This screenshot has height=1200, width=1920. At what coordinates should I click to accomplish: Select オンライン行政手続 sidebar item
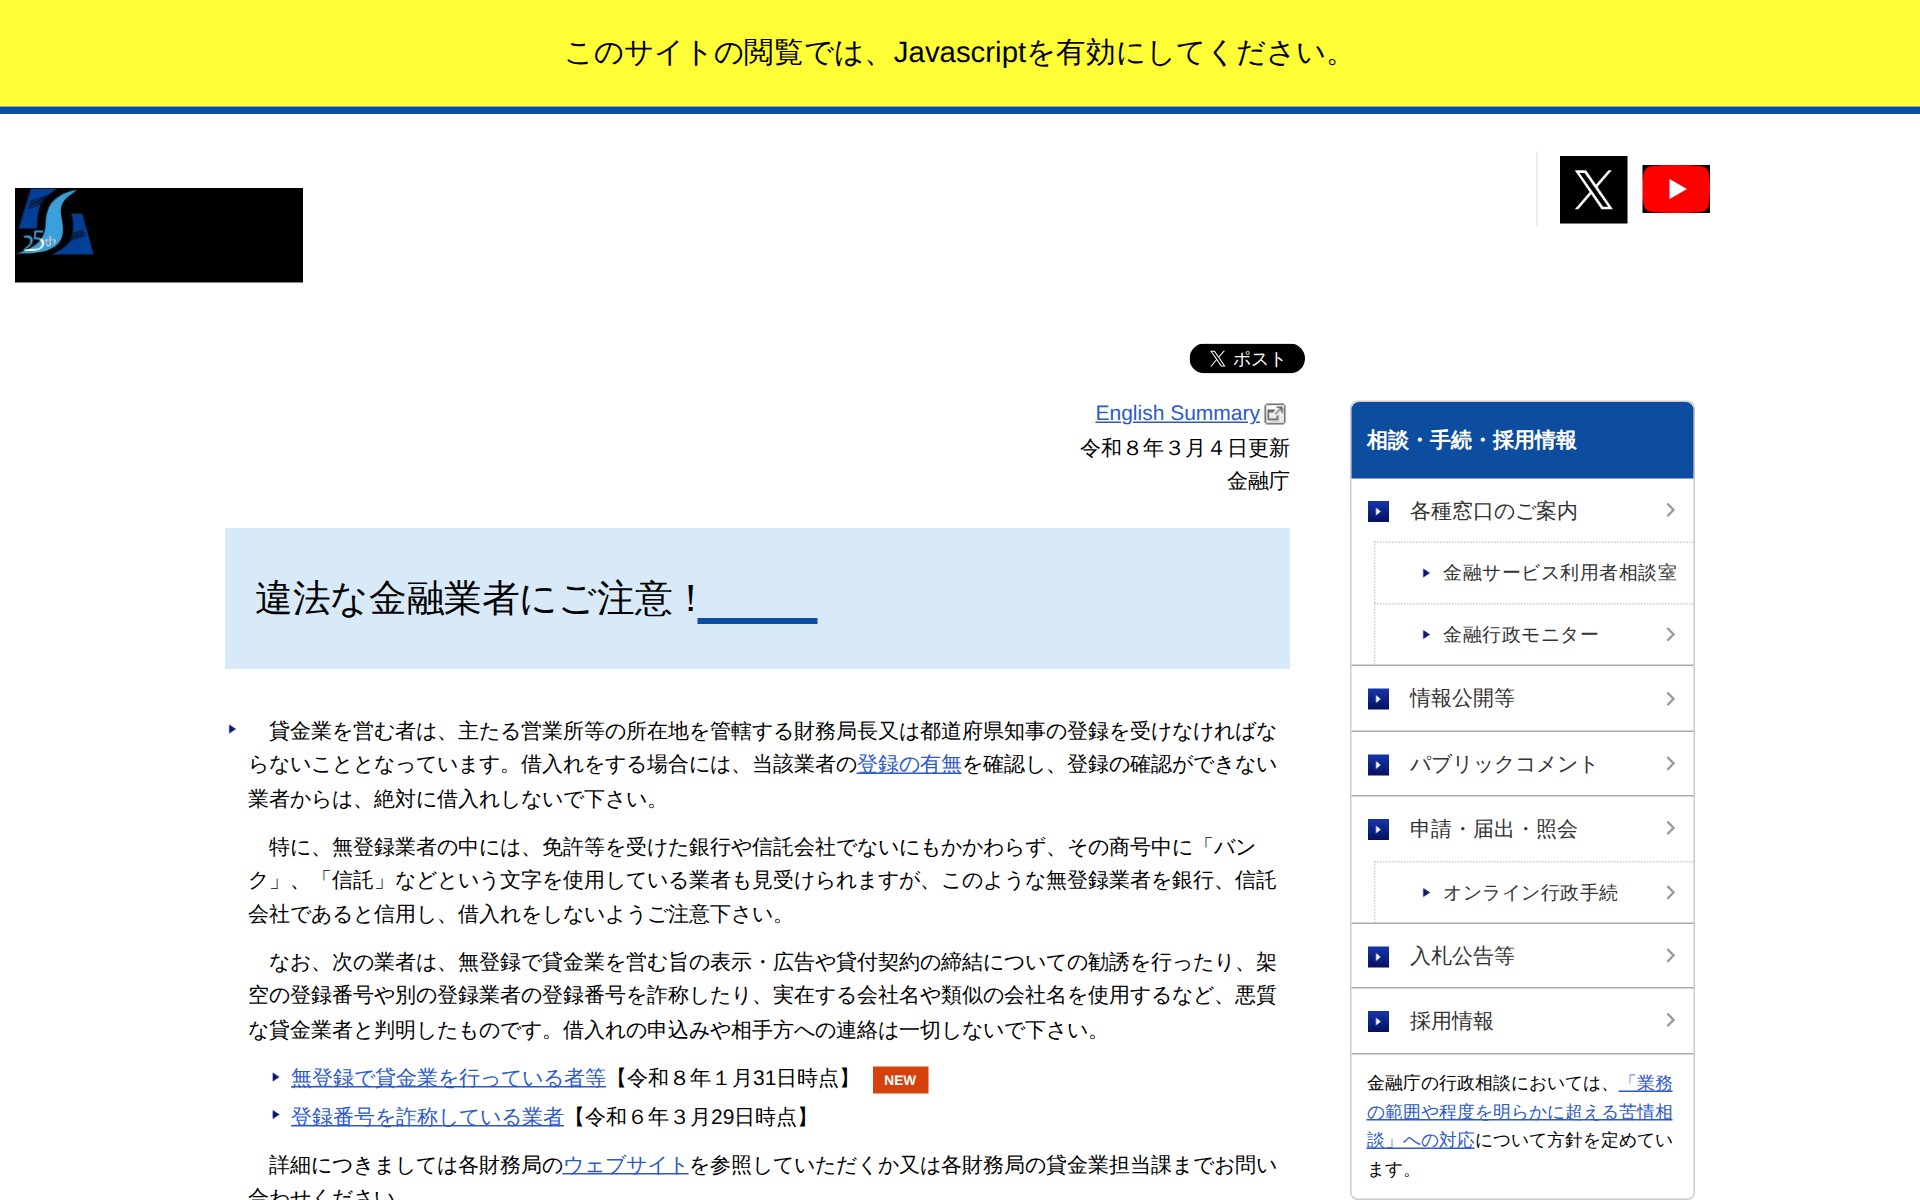pyautogui.click(x=1529, y=893)
